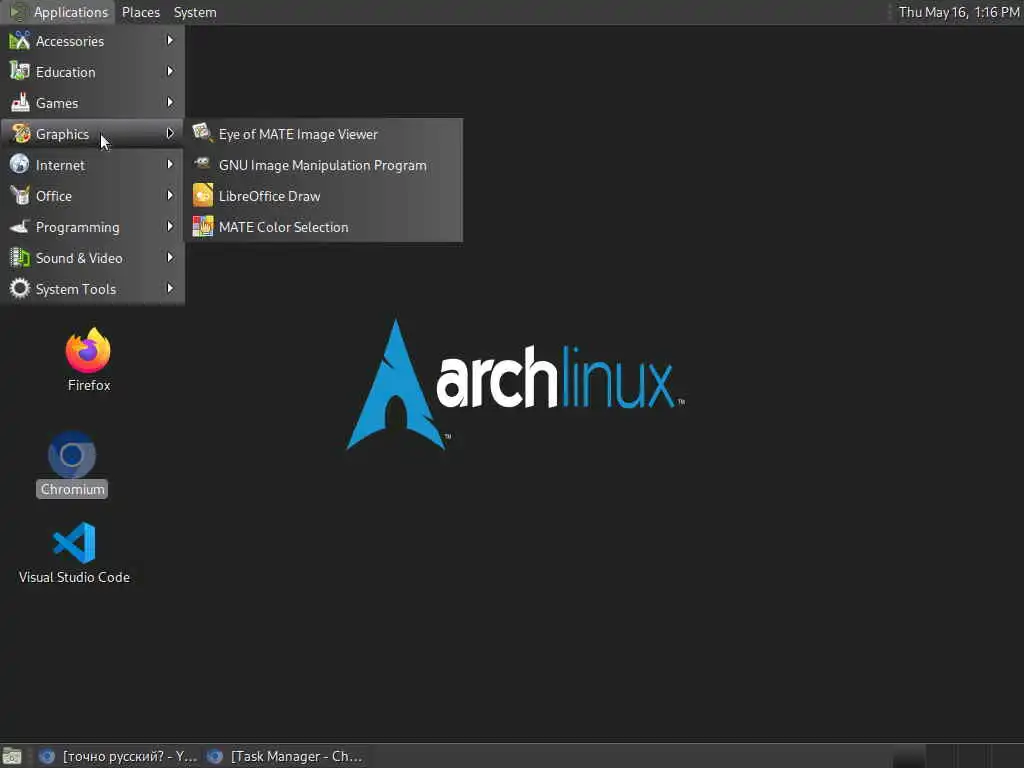Open the System menu
Image resolution: width=1024 pixels, height=768 pixels.
(195, 12)
